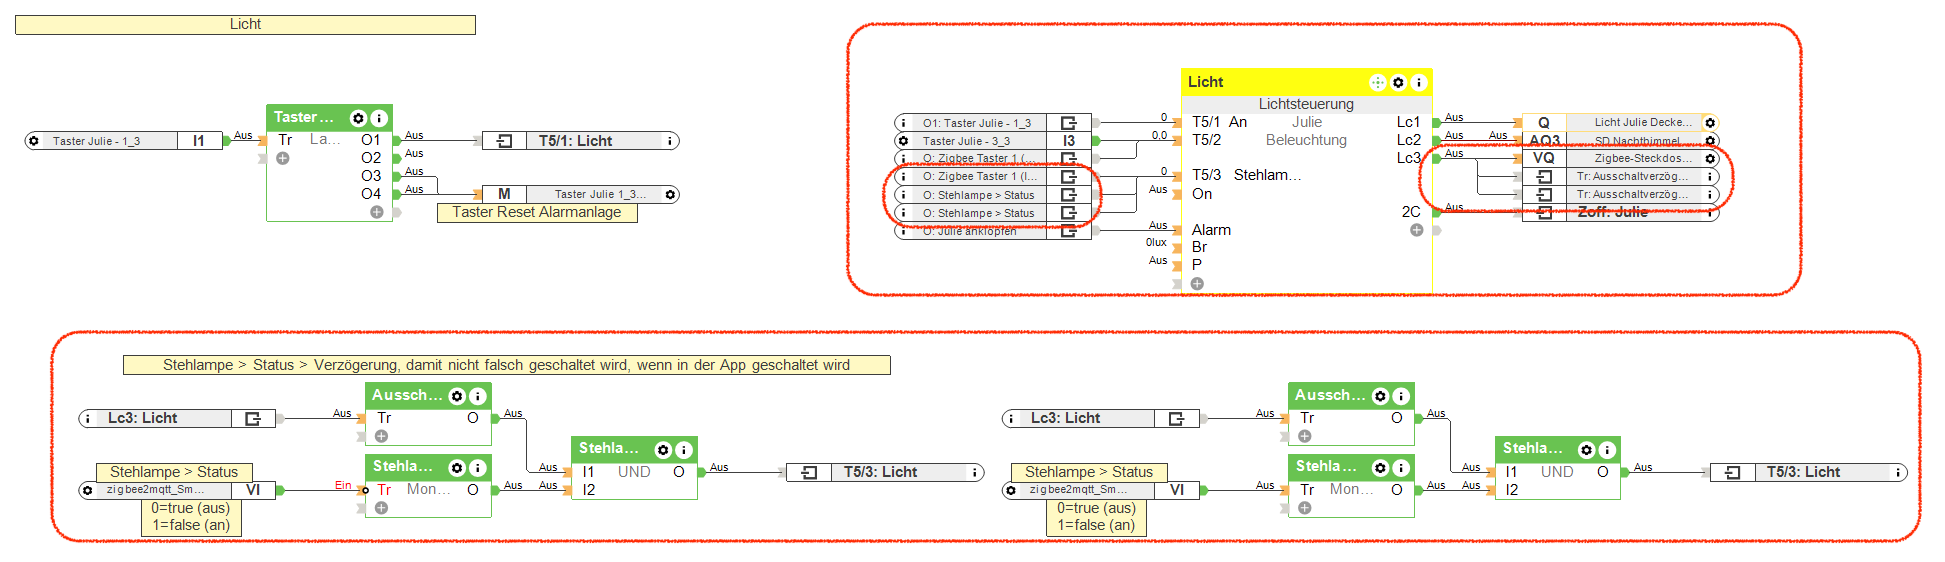Open gear of Taster Julie - 1_3 I1 input
This screenshot has width=1945, height=562.
coord(34,141)
